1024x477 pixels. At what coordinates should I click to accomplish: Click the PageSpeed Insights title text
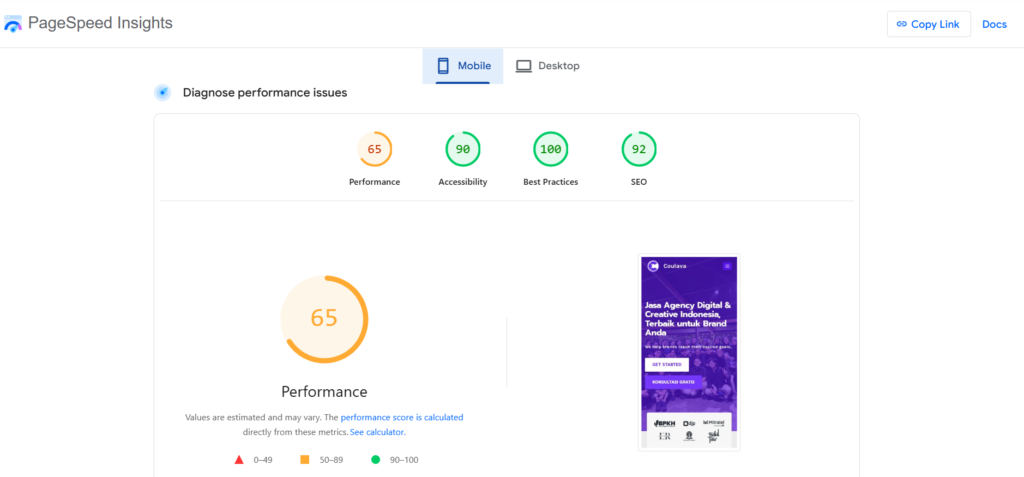pos(100,24)
